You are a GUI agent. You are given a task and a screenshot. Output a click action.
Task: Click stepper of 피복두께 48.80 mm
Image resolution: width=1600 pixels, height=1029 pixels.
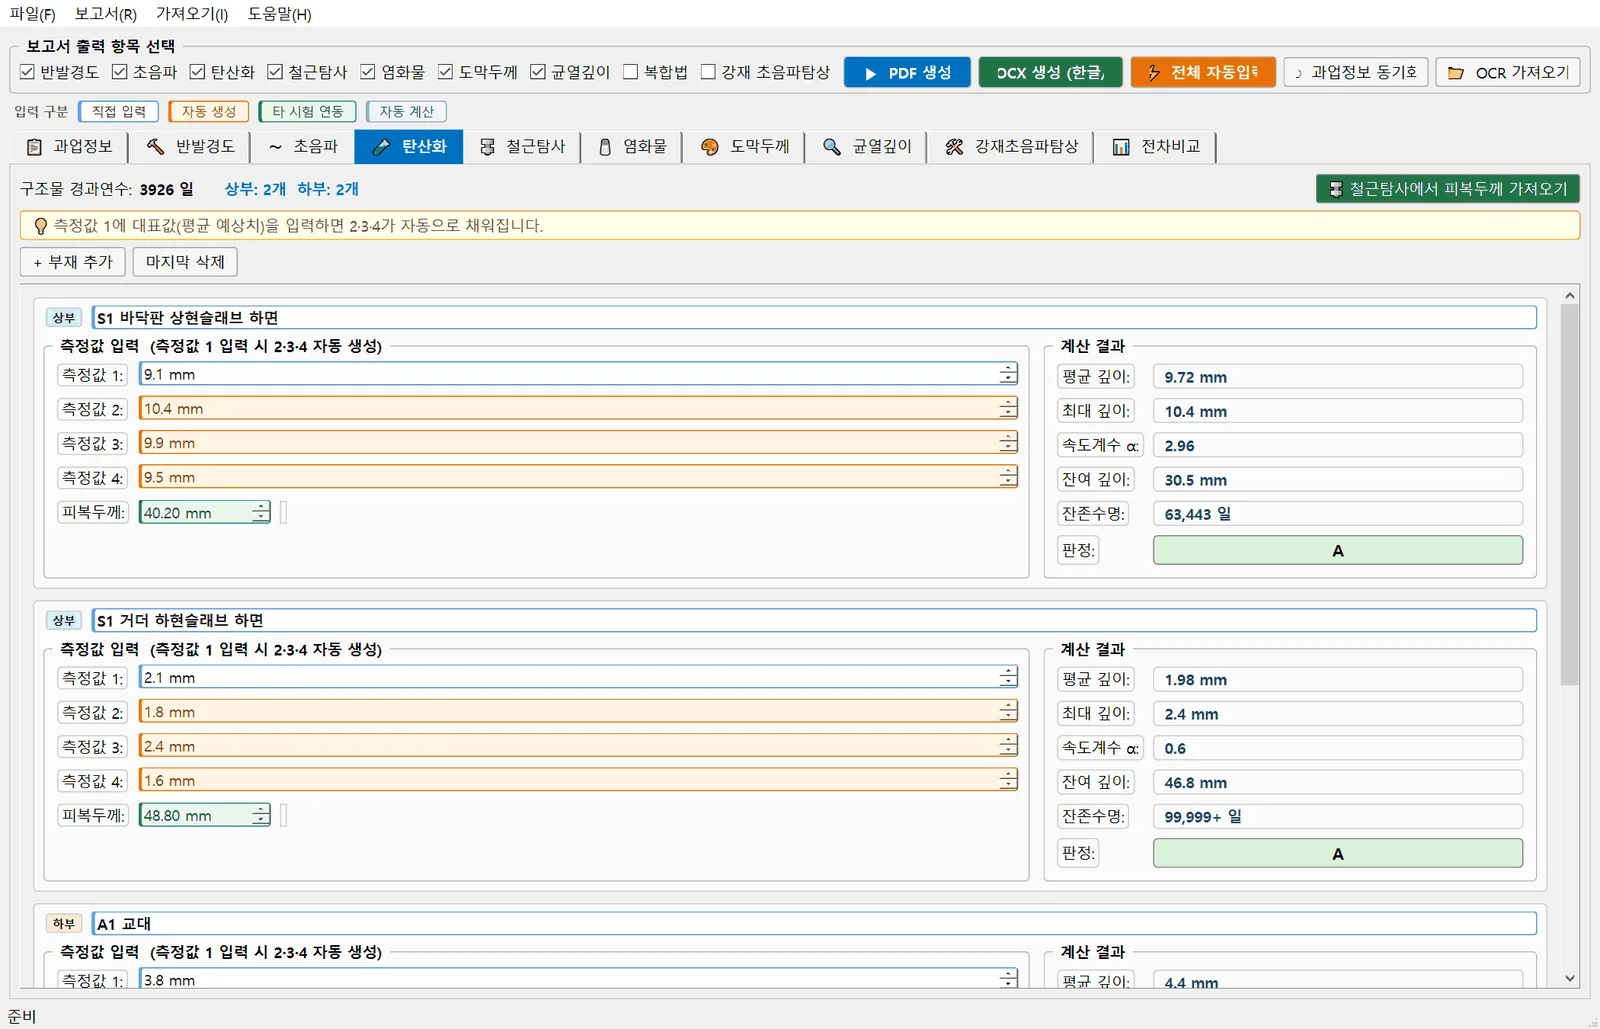(261, 815)
